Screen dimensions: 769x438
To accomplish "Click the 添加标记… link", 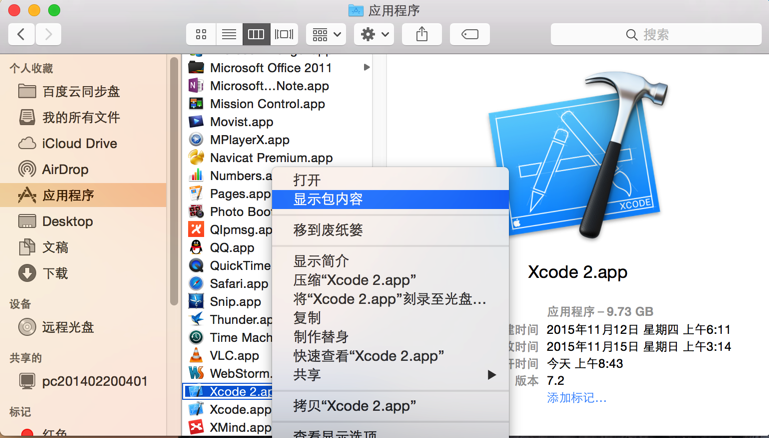I will (577, 398).
